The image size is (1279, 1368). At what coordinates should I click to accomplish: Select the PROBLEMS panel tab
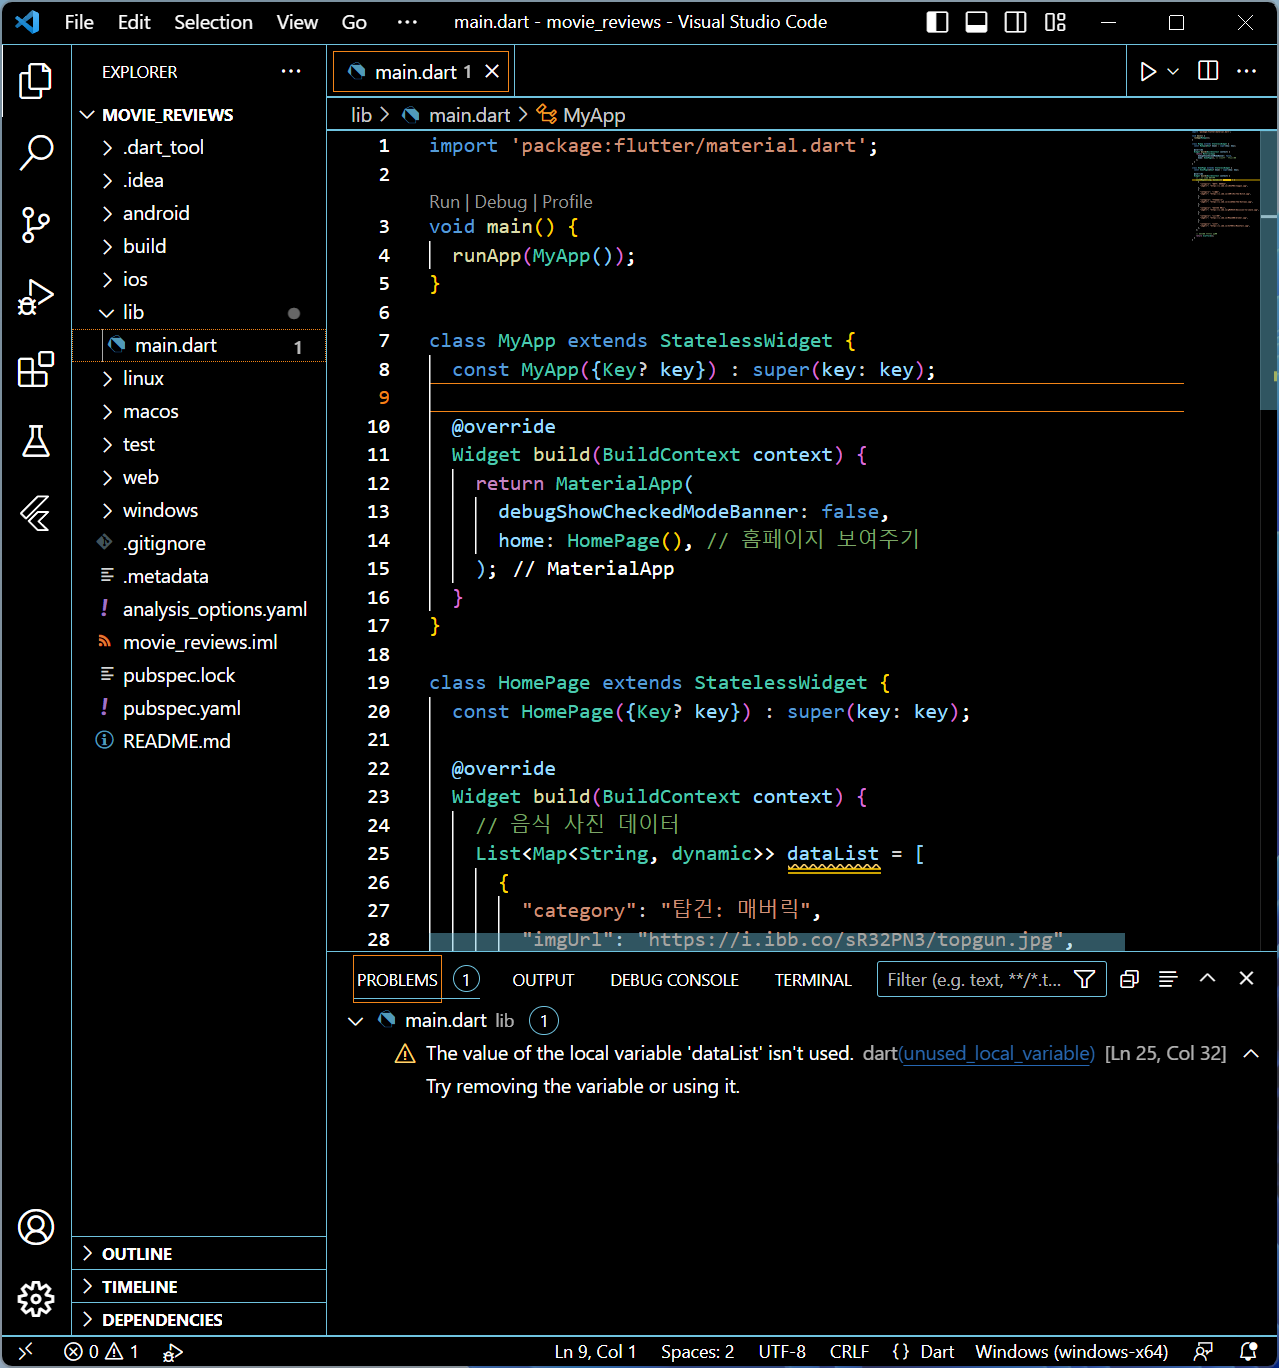click(x=397, y=980)
